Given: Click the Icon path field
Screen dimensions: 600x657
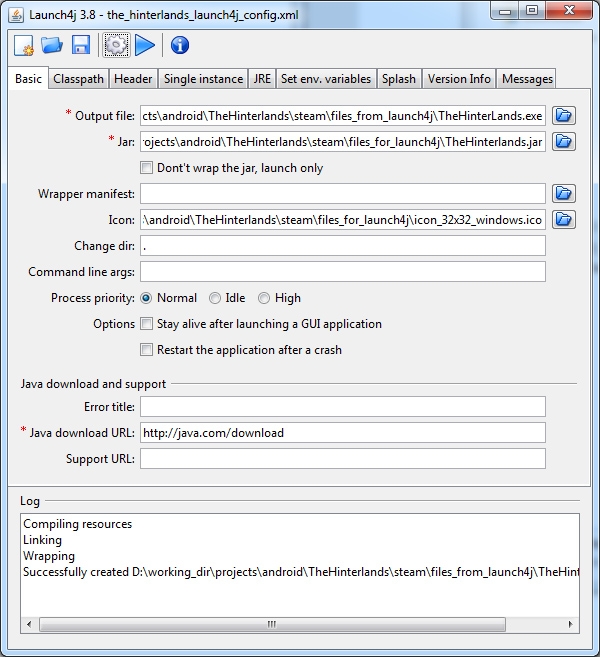Looking at the screenshot, I should point(343,220).
